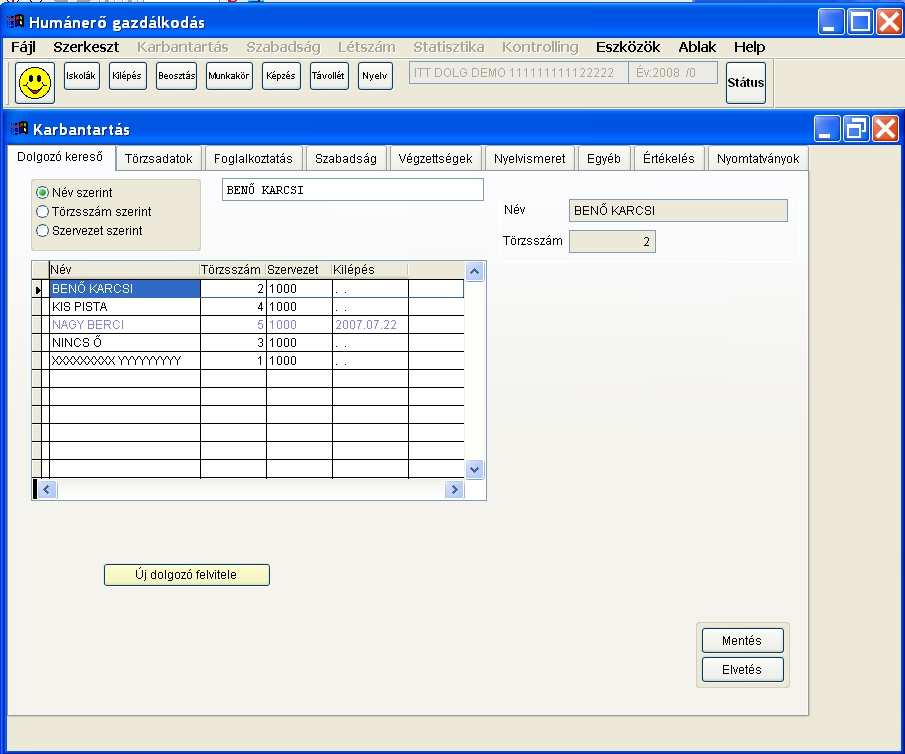Restore the Karbantartás child window

855,128
